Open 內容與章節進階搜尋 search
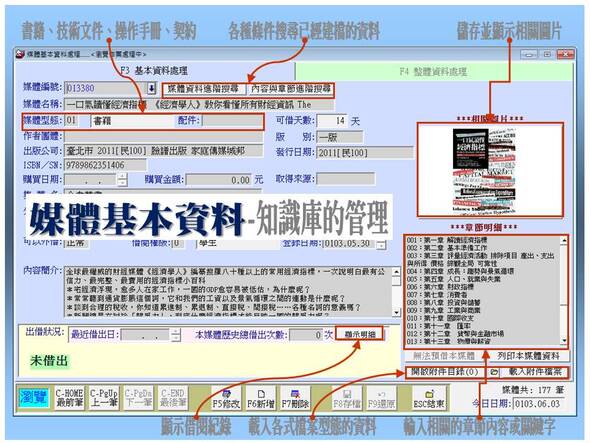Image resolution: width=590 pixels, height=443 pixels. [291, 89]
